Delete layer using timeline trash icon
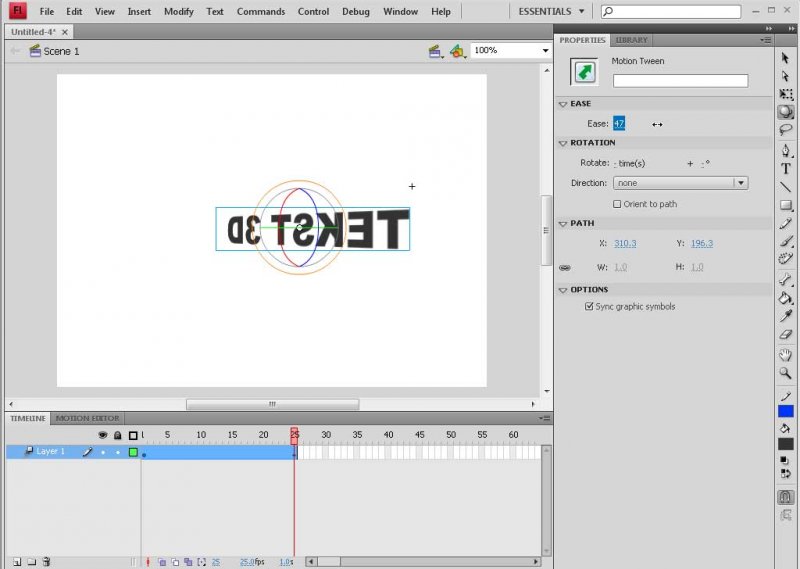 pyautogui.click(x=46, y=562)
